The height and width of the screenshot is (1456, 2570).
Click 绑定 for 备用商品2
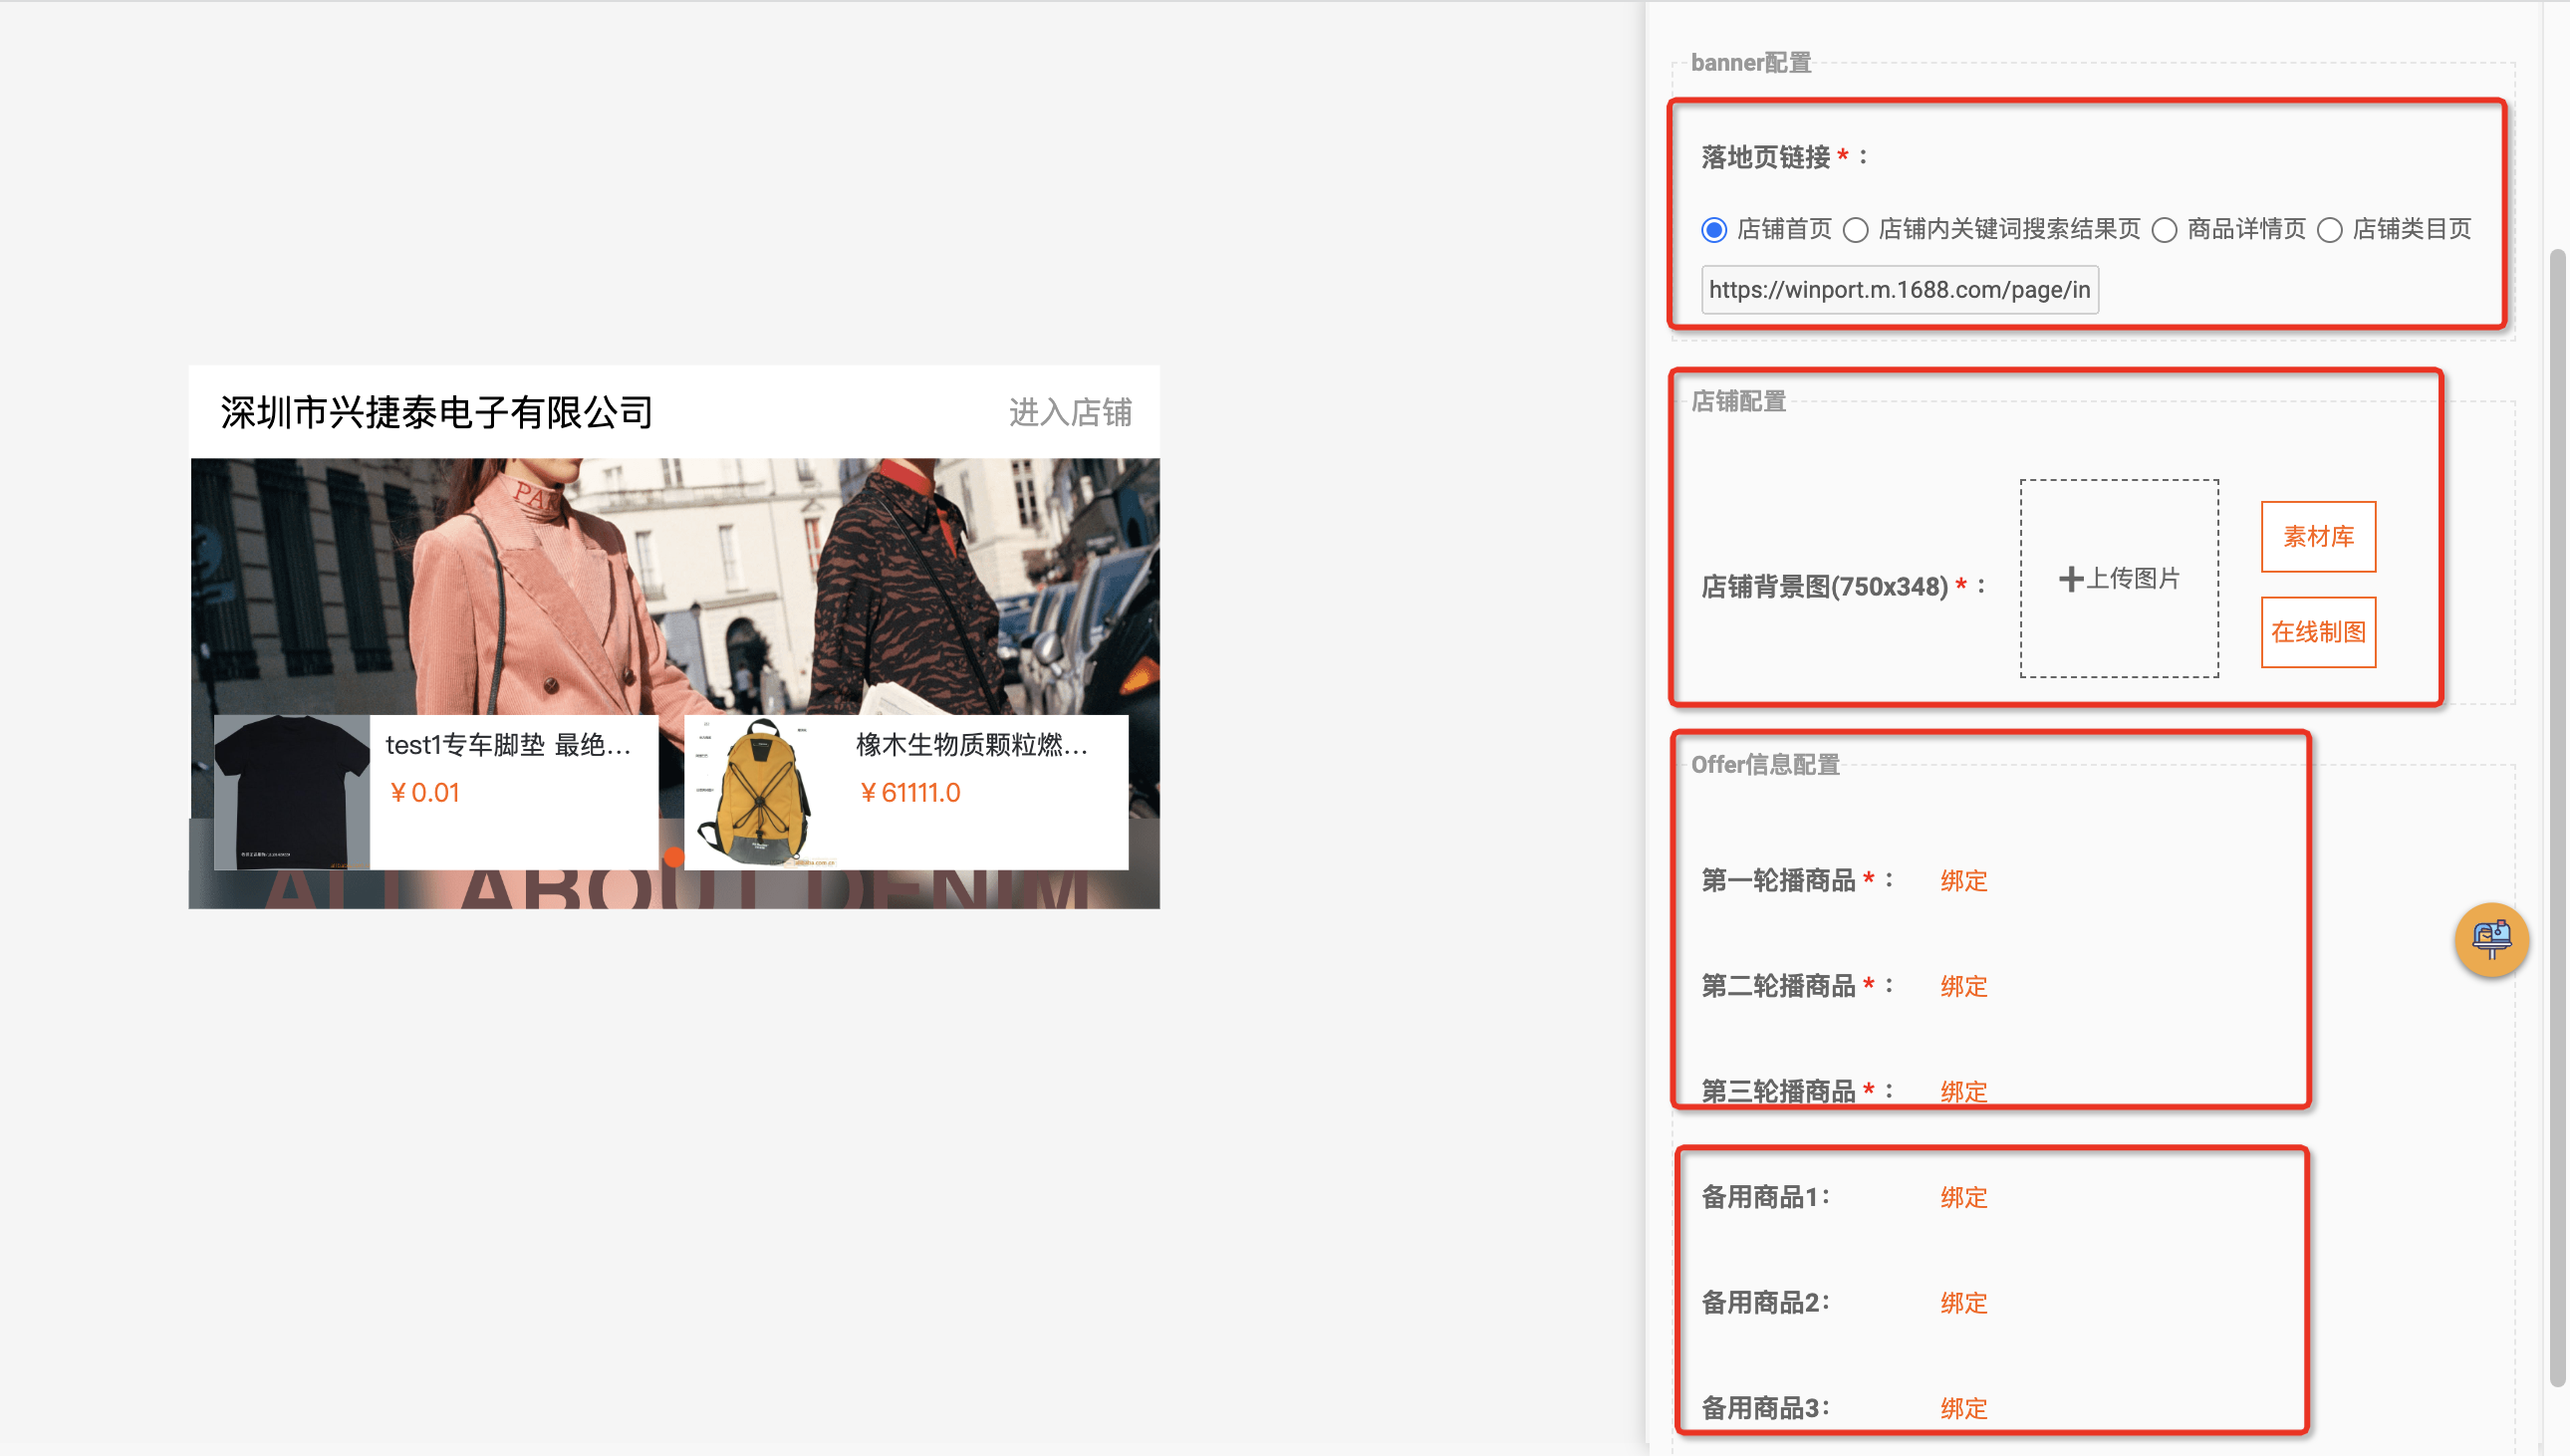pos(1963,1303)
